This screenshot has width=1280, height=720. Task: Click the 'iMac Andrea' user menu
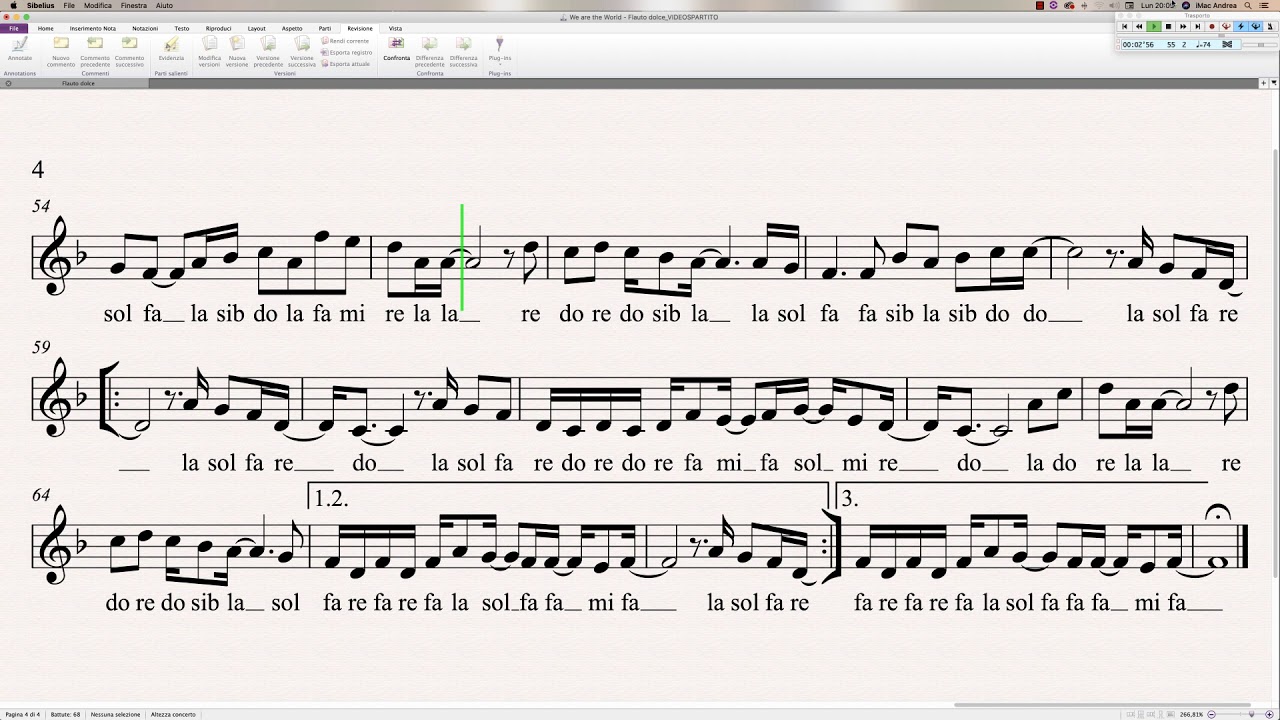[1215, 5]
